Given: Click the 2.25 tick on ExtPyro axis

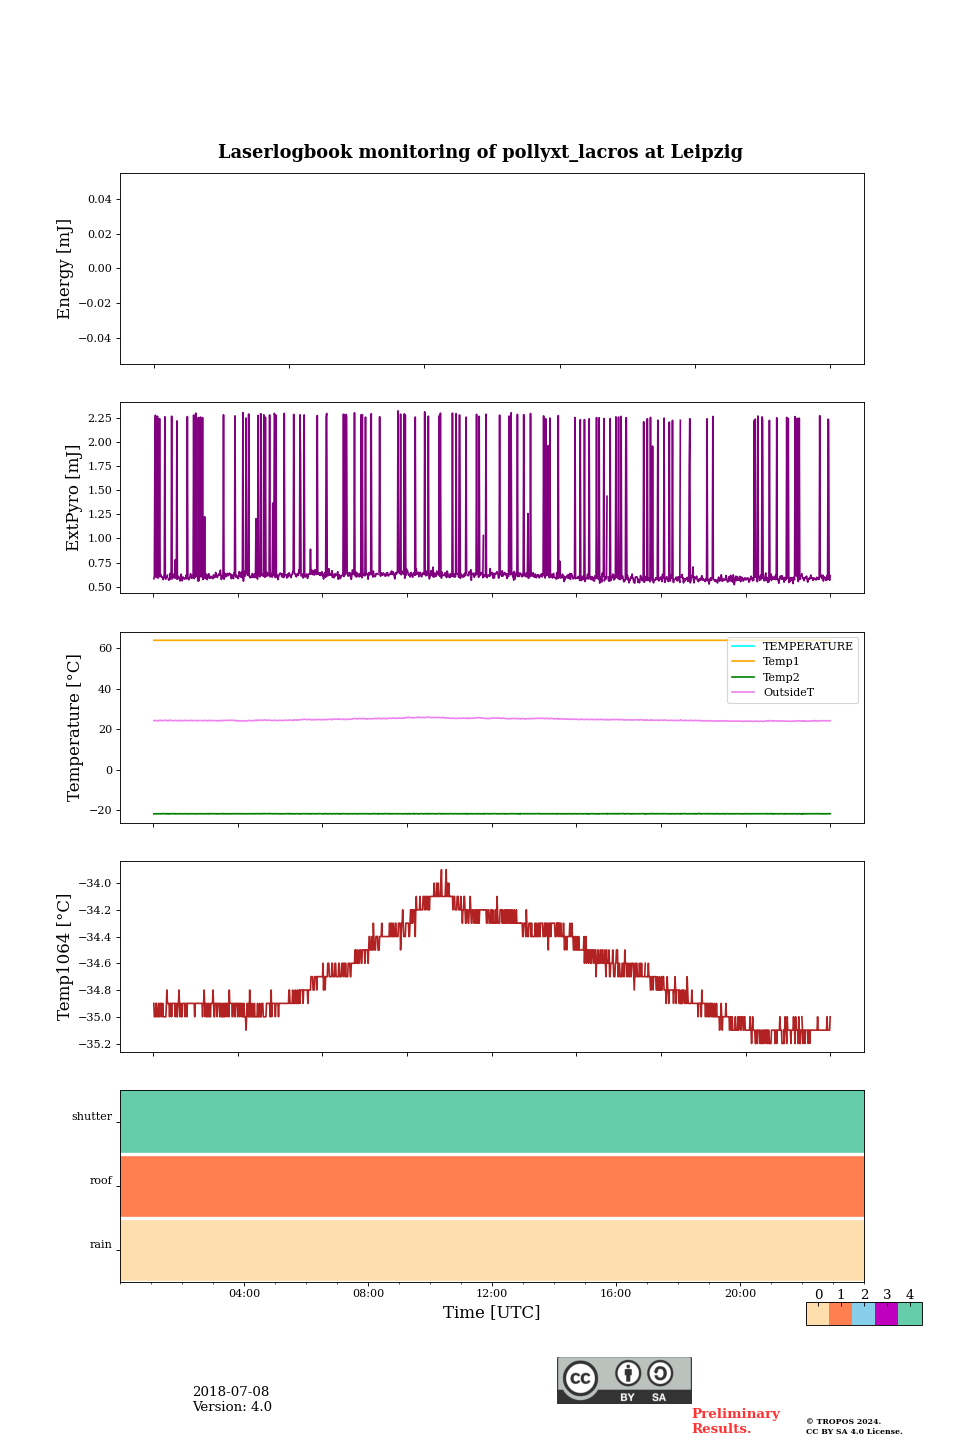Looking at the screenshot, I should [x=100, y=418].
